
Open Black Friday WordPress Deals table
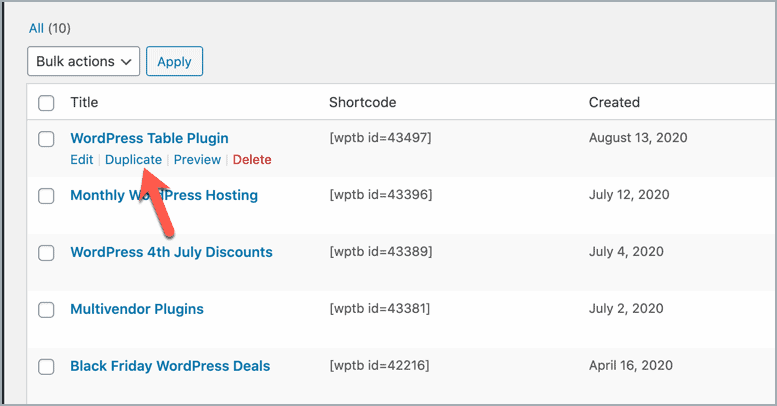coord(170,366)
